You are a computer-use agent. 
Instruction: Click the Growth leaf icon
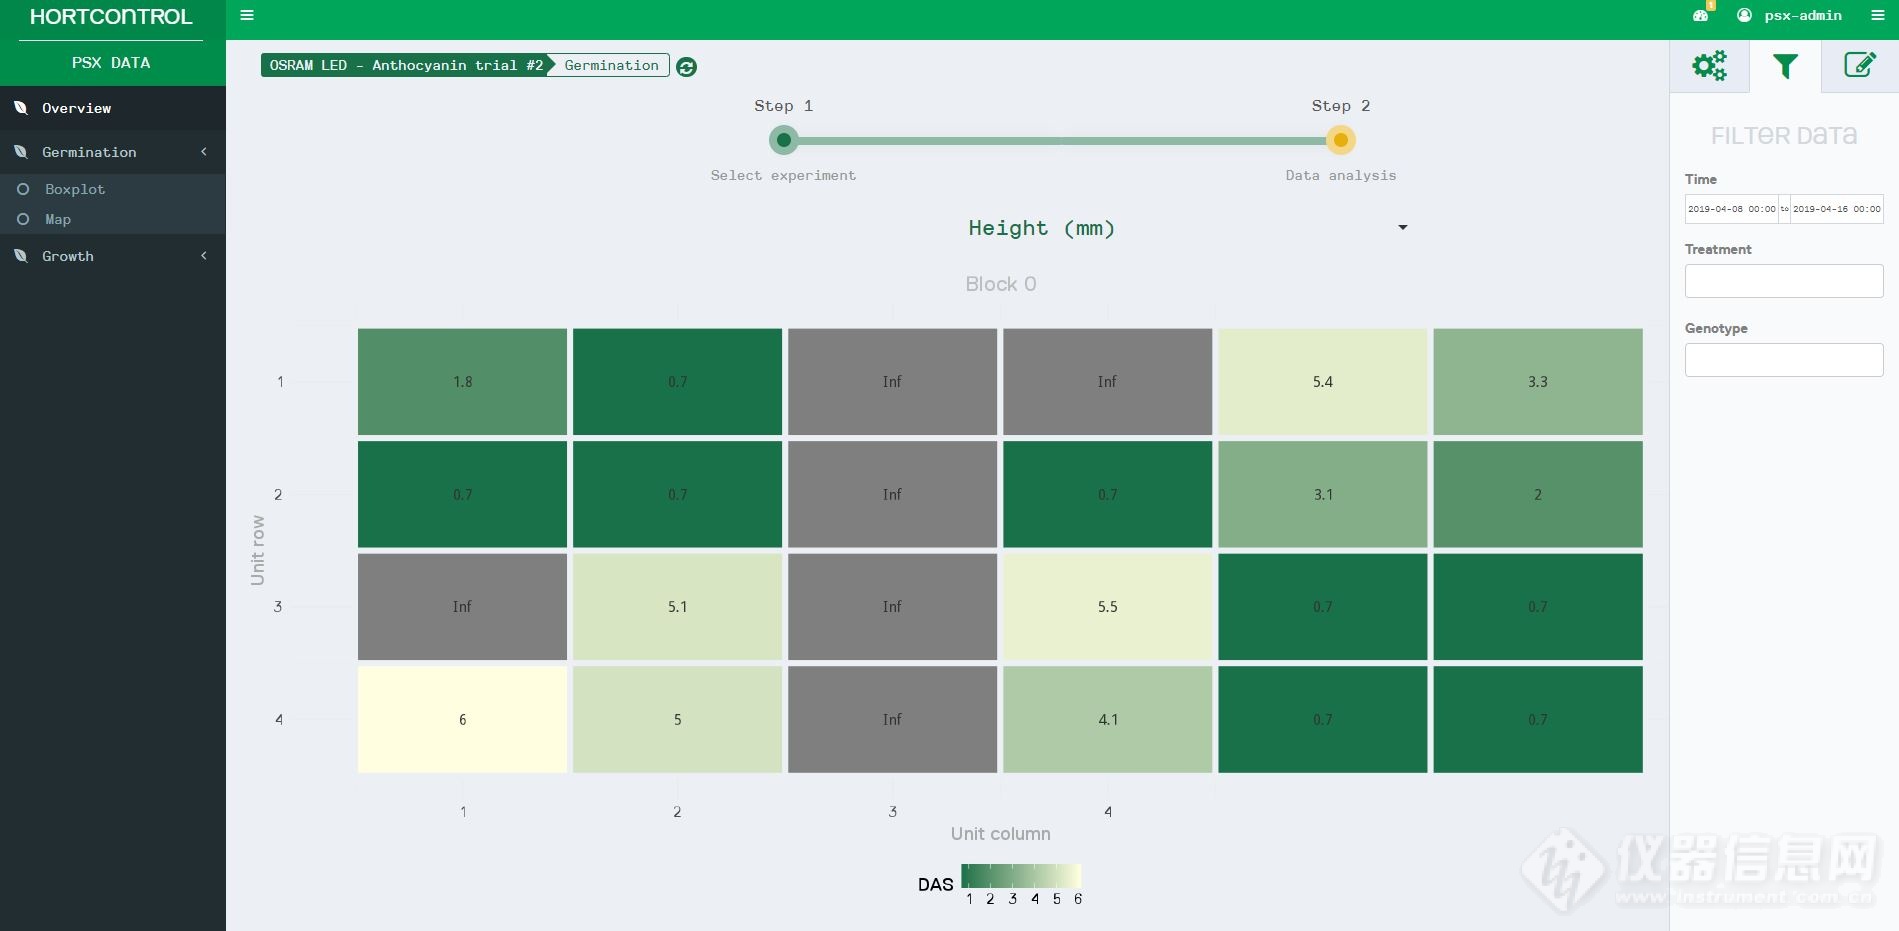21,256
